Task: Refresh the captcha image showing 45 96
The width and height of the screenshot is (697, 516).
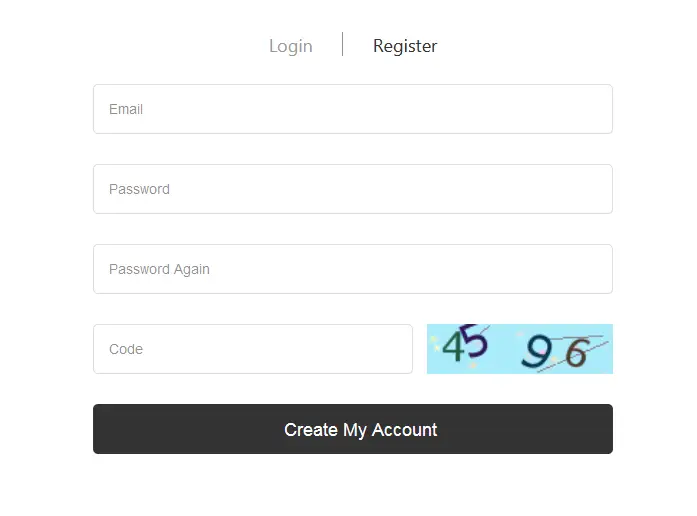Action: (x=520, y=349)
